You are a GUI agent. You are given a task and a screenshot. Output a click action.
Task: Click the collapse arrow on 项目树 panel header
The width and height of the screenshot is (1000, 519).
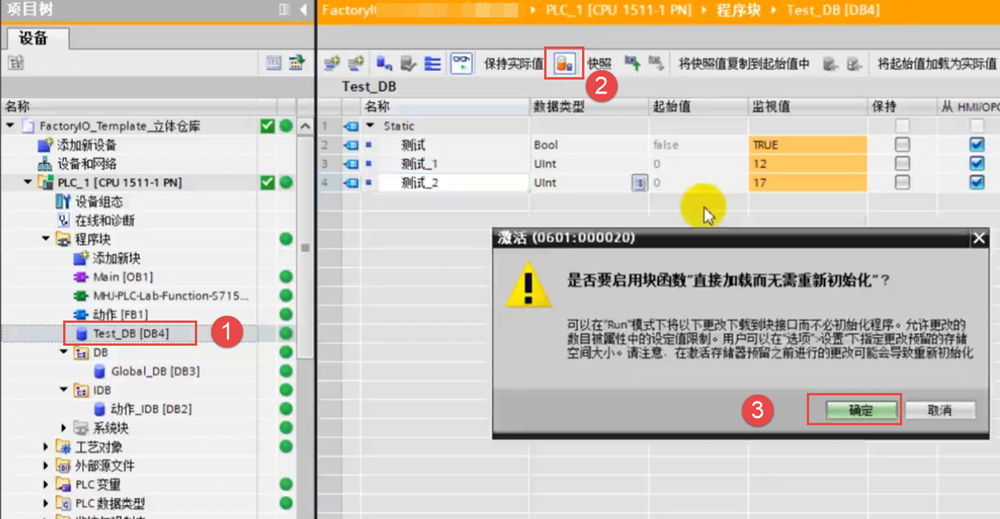304,10
